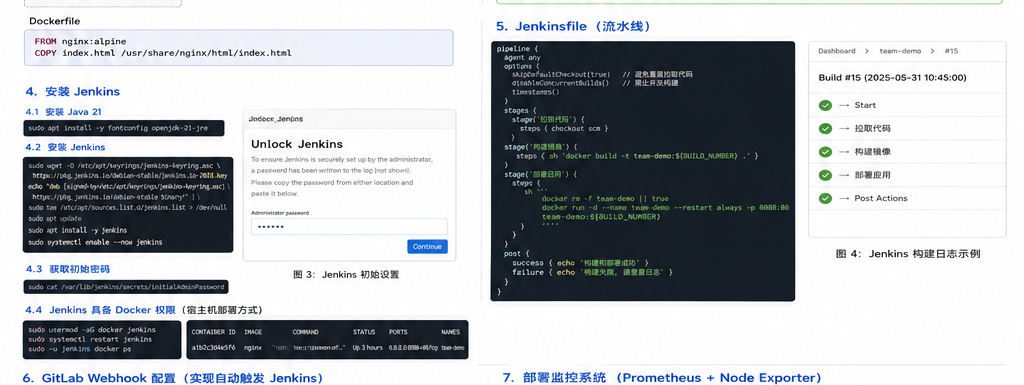Focus the Administrator password input field
1024x385 pixels.
pos(349,226)
